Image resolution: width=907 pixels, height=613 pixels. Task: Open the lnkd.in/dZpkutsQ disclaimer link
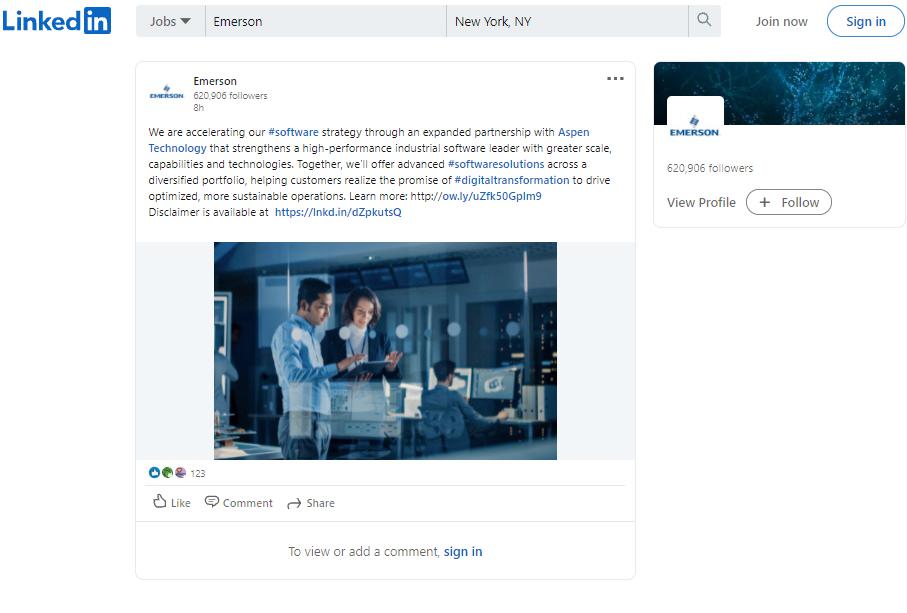click(338, 212)
